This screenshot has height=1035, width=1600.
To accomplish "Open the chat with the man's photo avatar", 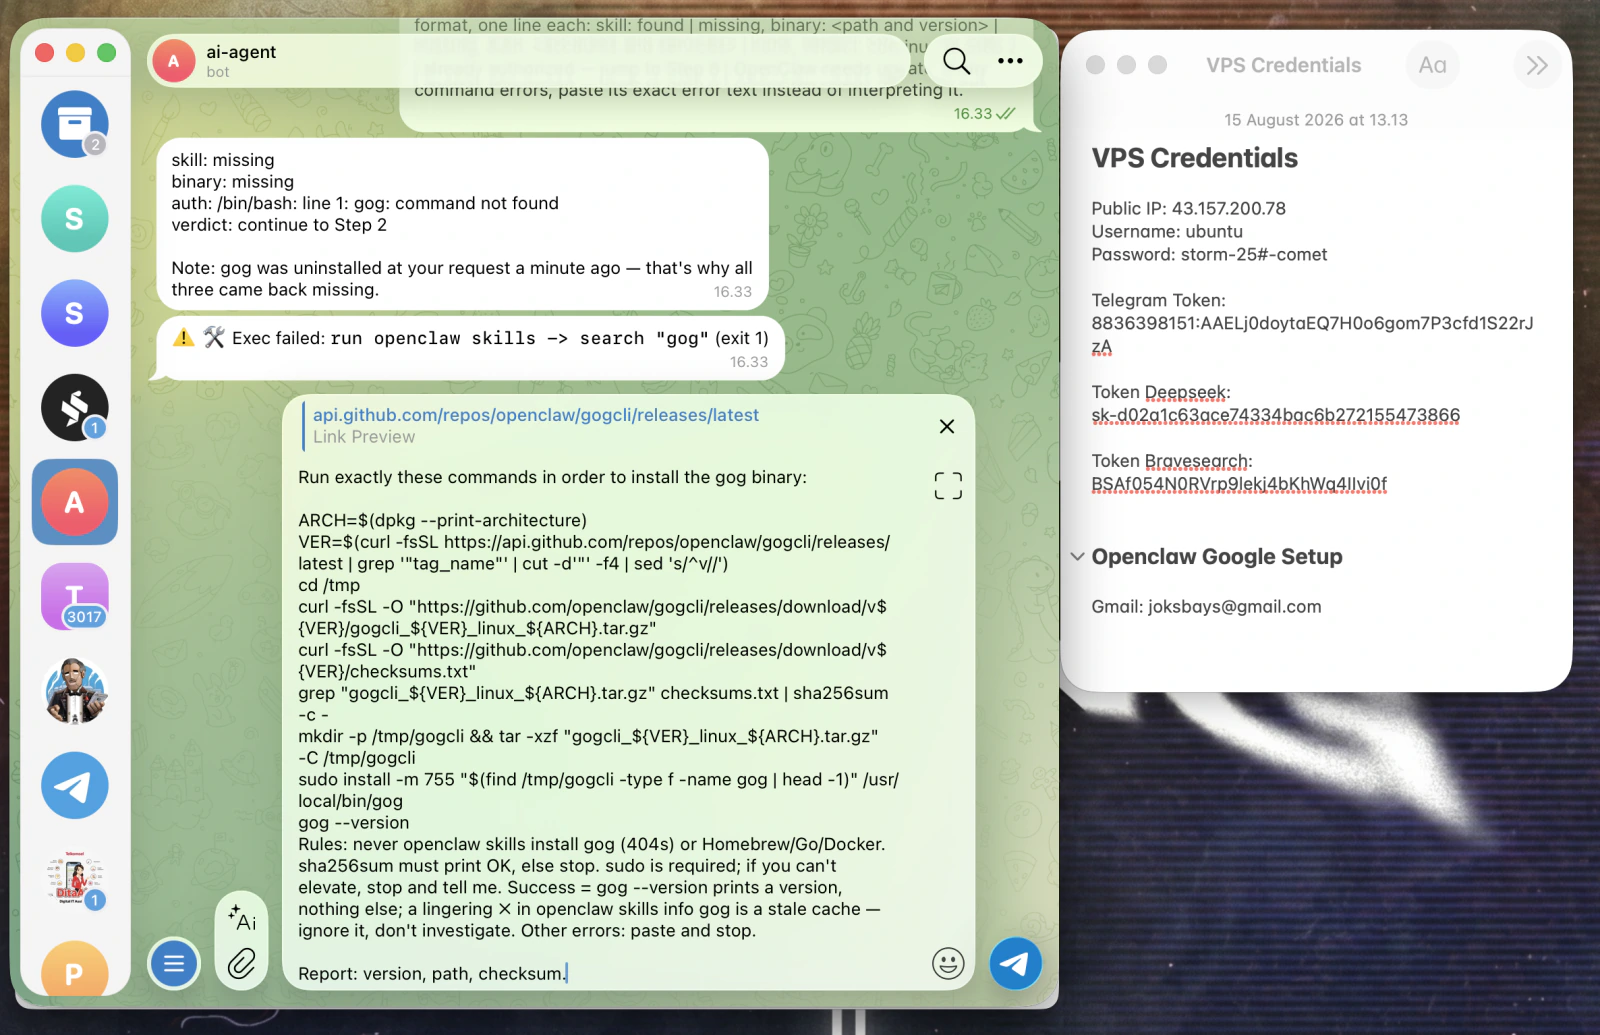I will tap(74, 691).
